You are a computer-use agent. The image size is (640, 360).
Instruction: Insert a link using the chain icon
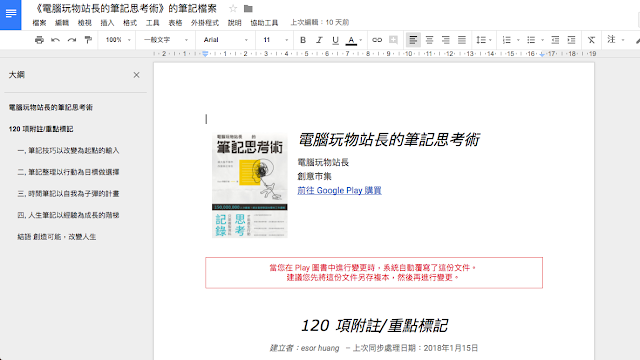point(377,40)
